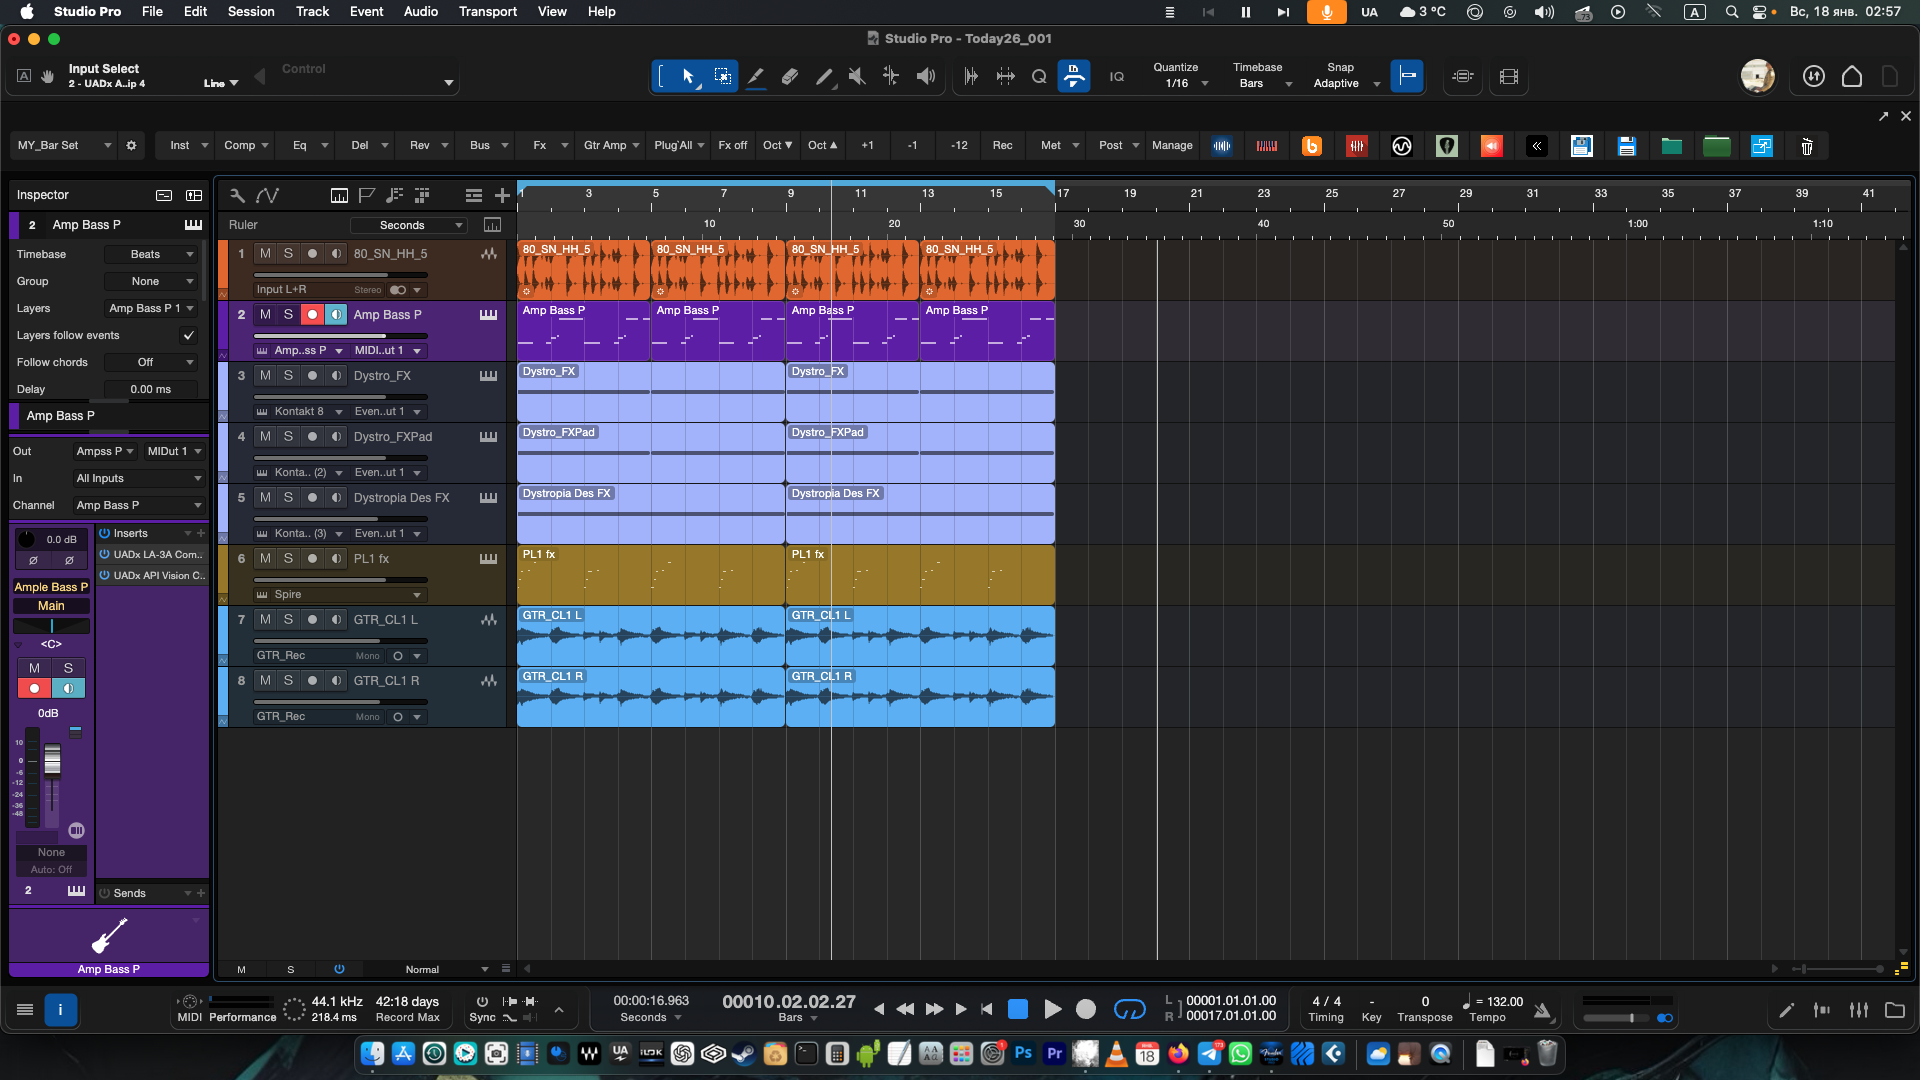This screenshot has width=1920, height=1080.
Task: Click the Amp Bass P channel fader
Action: coord(52,762)
